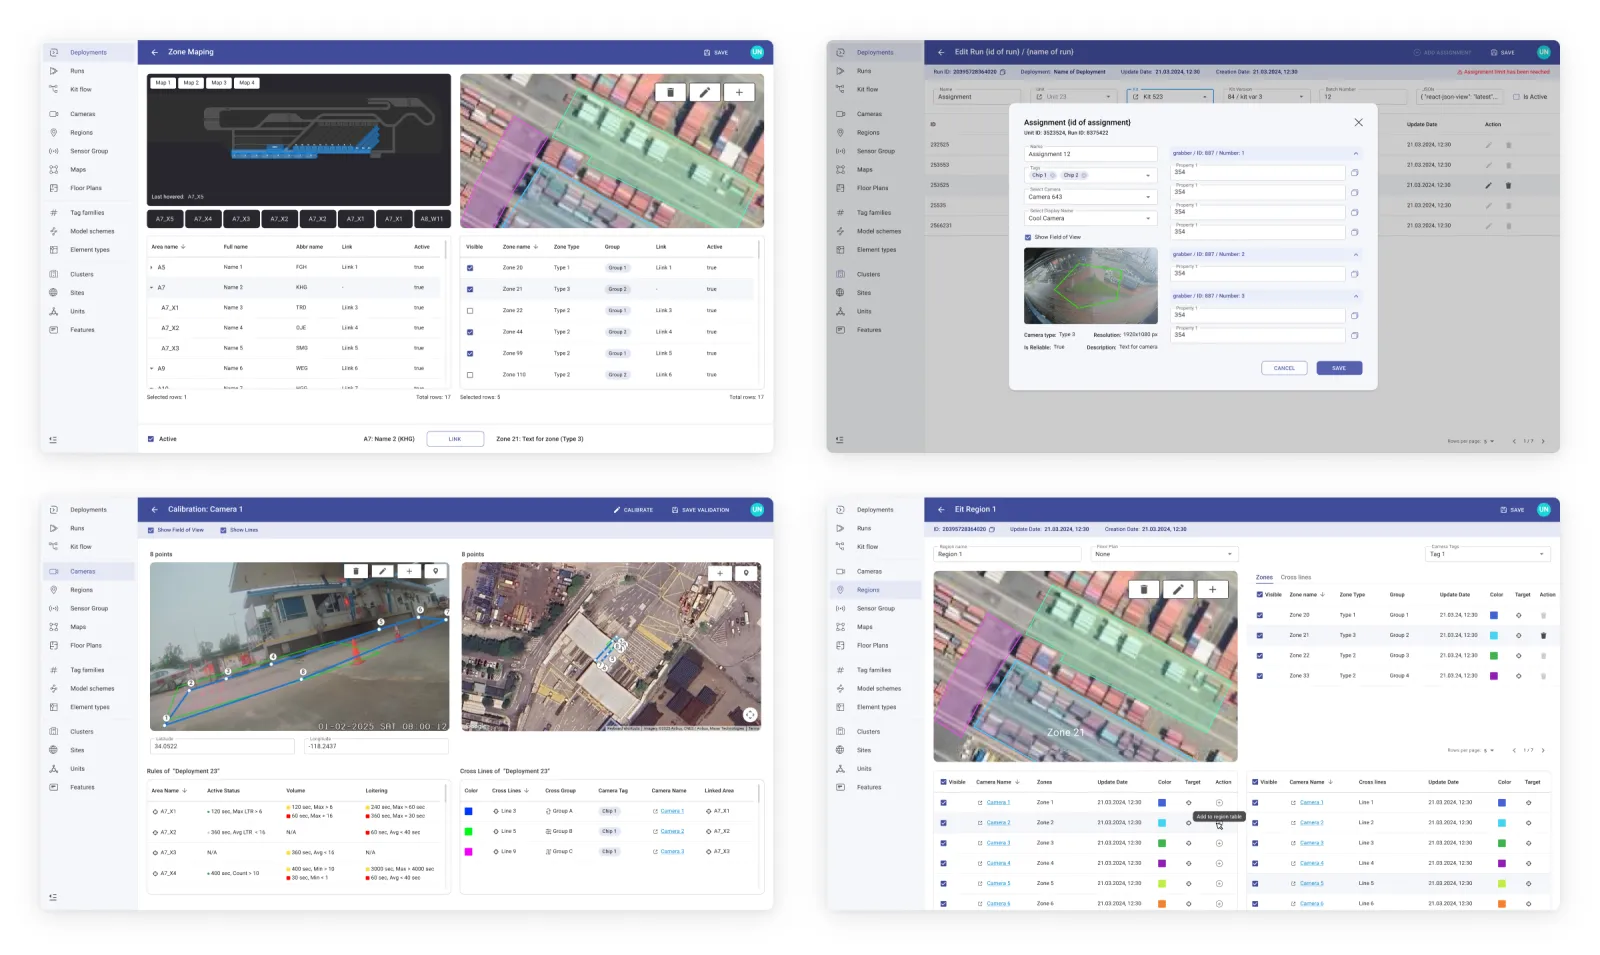Toggle Show Field of View in Calibration
The width and height of the screenshot is (1600, 955).
151,530
